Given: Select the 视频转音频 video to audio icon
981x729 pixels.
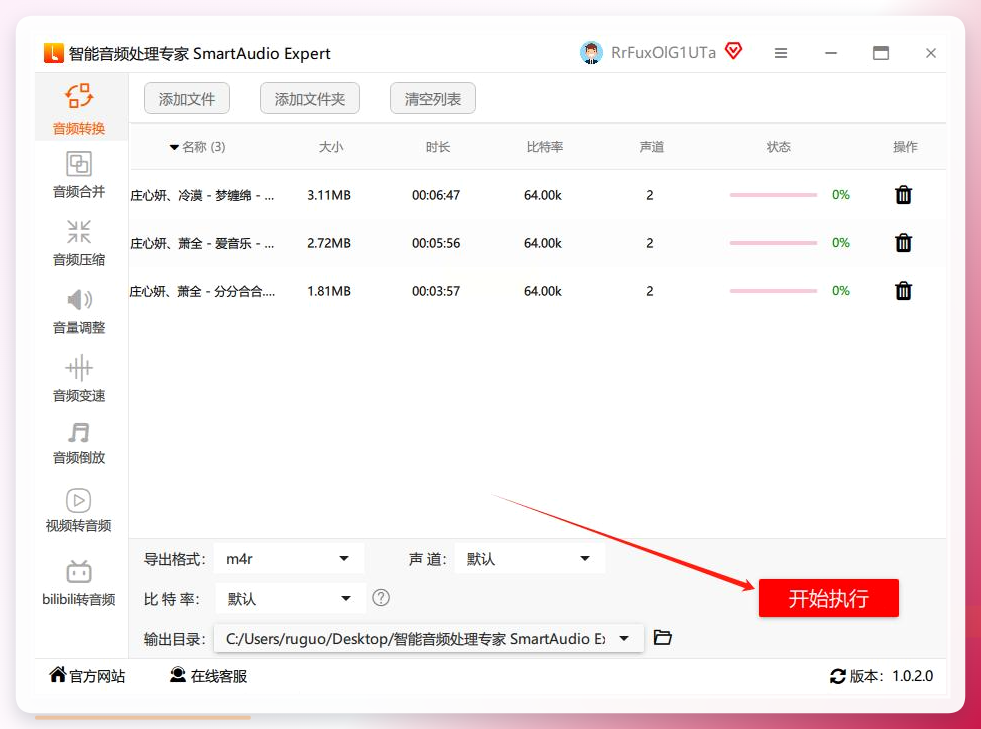Looking at the screenshot, I should pos(79,501).
